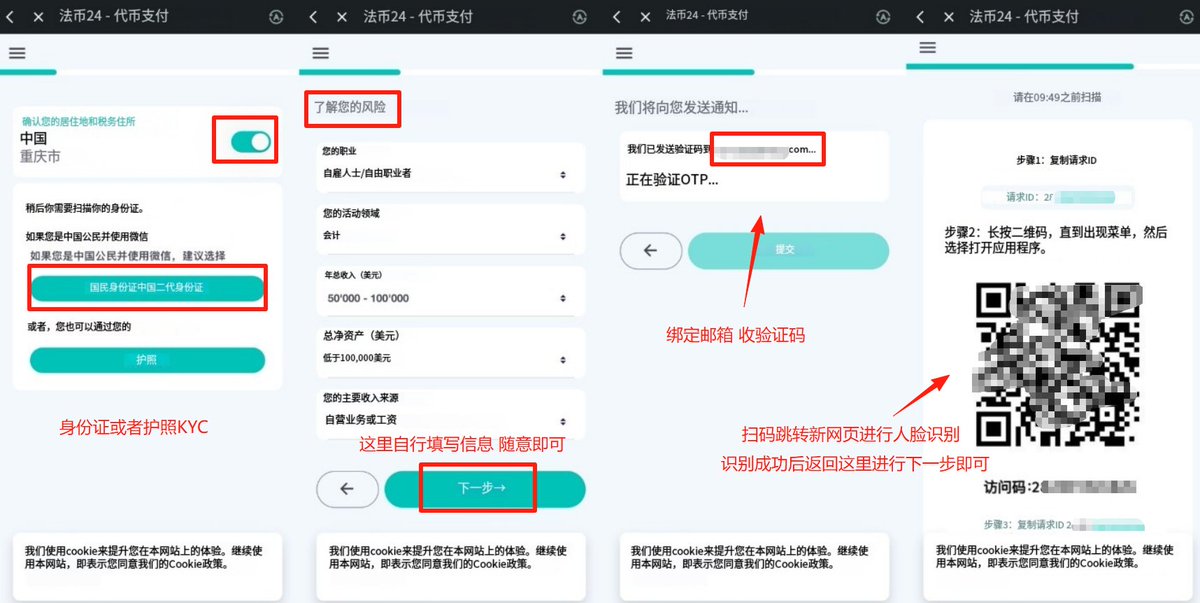
Task: Tap 法币24 - 代币支付 title on the 重庆市 screen
Action: click(x=115, y=17)
